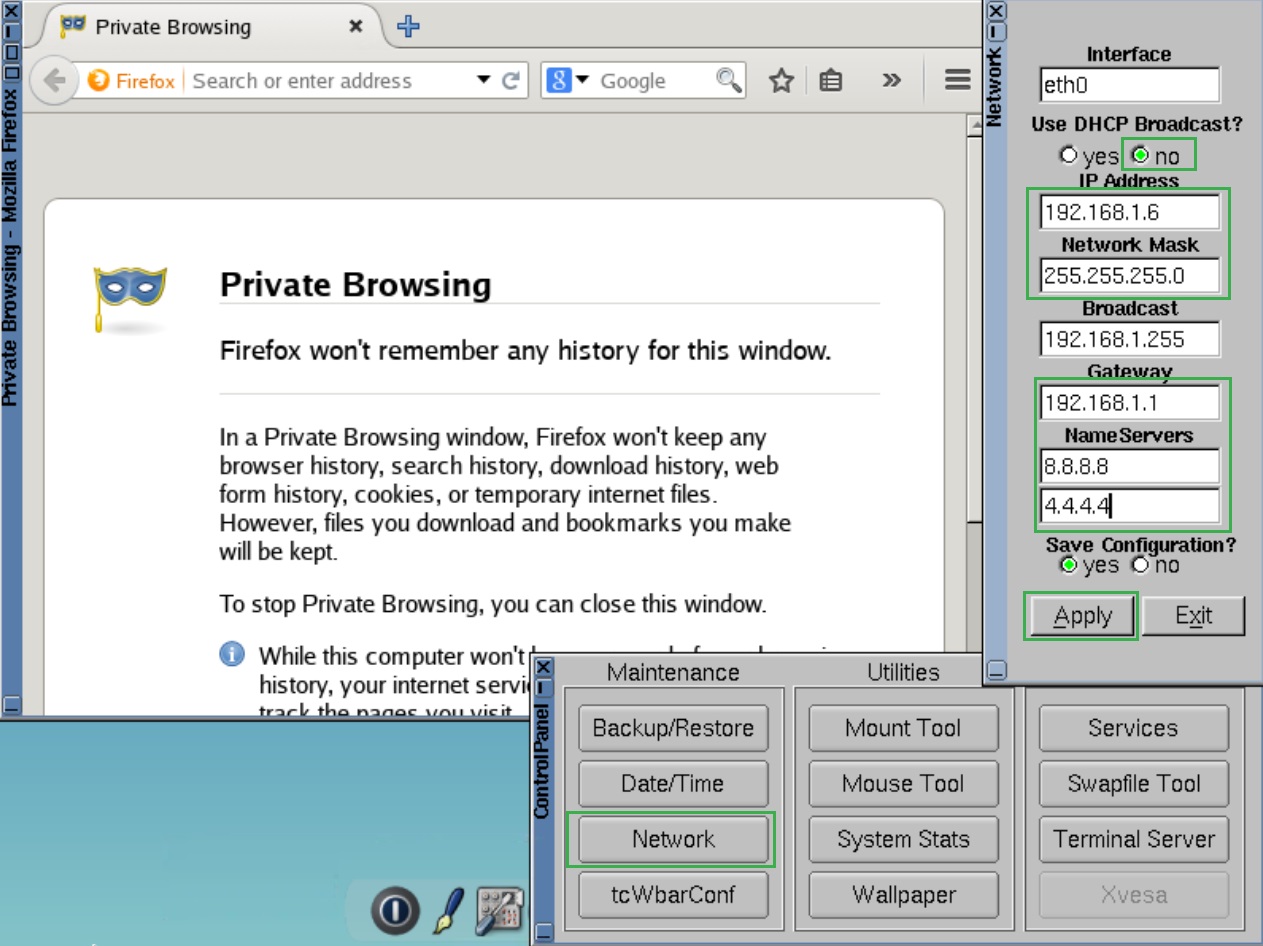
Task: Click Firefox page scrollbar up arrow
Action: pos(974,126)
